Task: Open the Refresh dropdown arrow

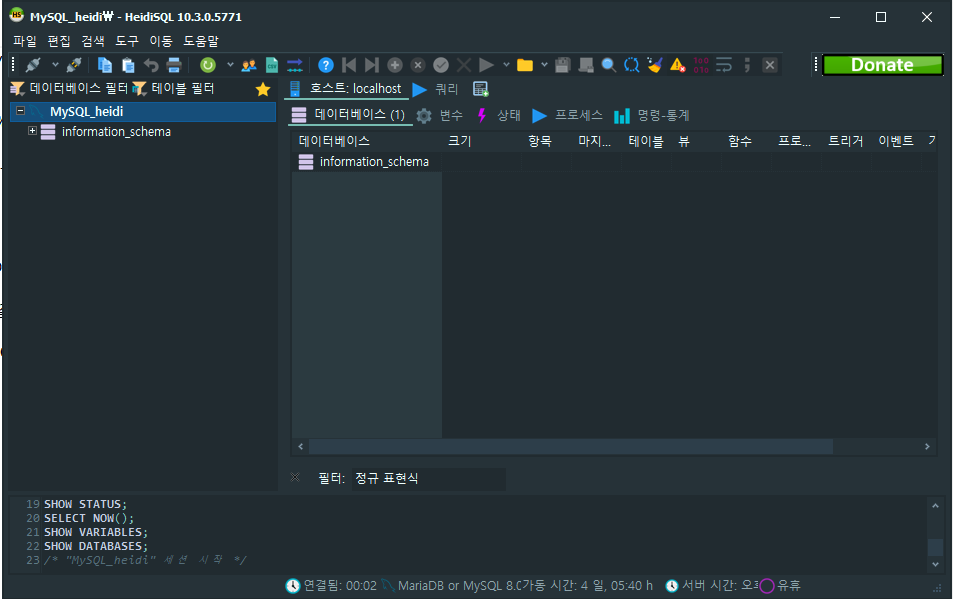Action: [x=230, y=65]
